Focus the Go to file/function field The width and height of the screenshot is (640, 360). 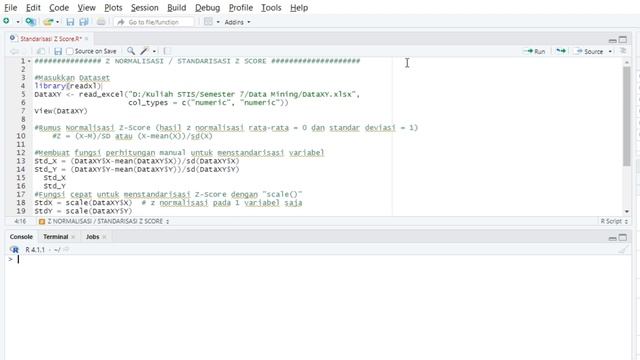154,22
